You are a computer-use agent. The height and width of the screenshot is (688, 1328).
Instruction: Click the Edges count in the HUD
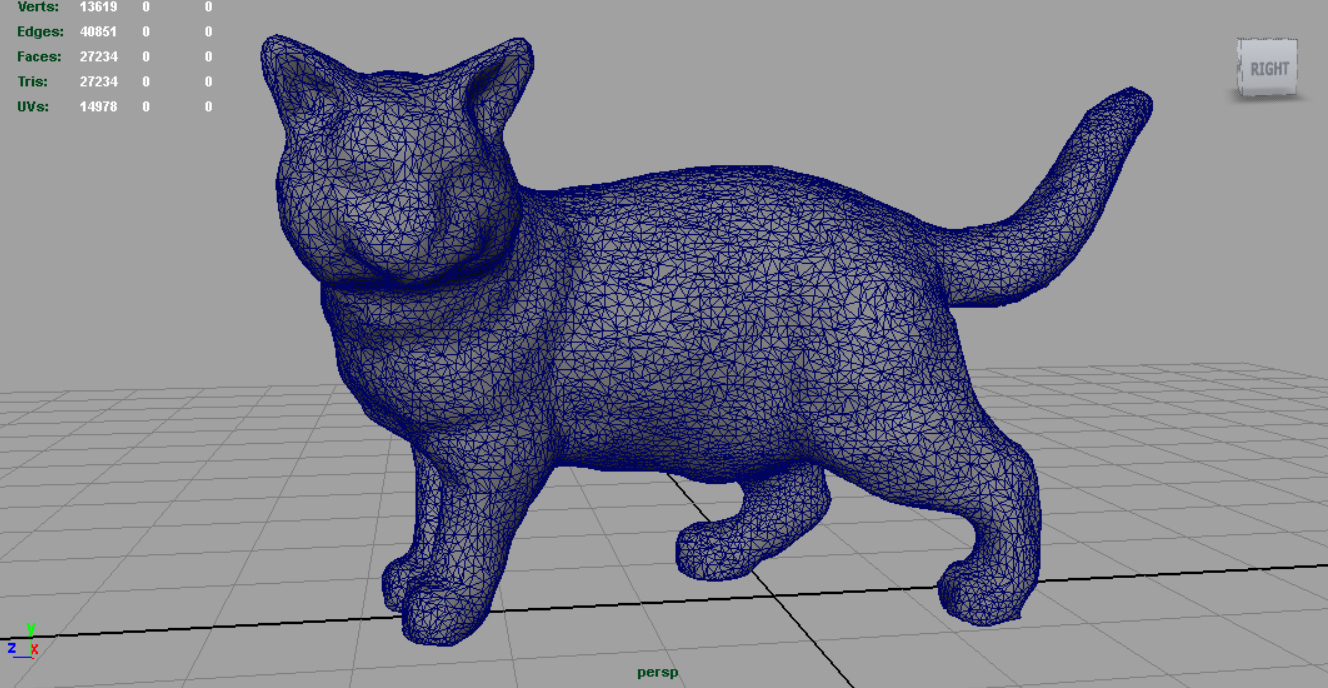98,31
